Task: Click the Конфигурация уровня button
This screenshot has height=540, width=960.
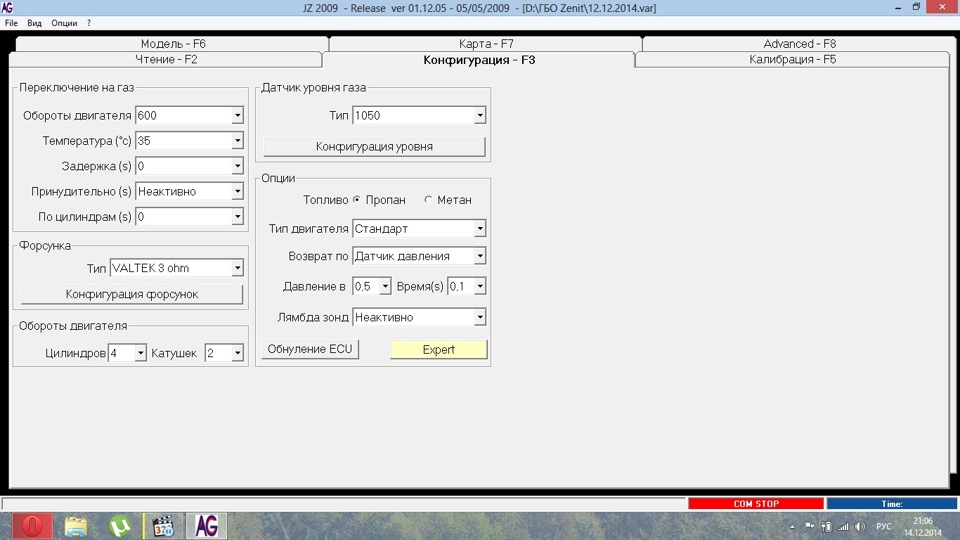Action: coord(374,146)
